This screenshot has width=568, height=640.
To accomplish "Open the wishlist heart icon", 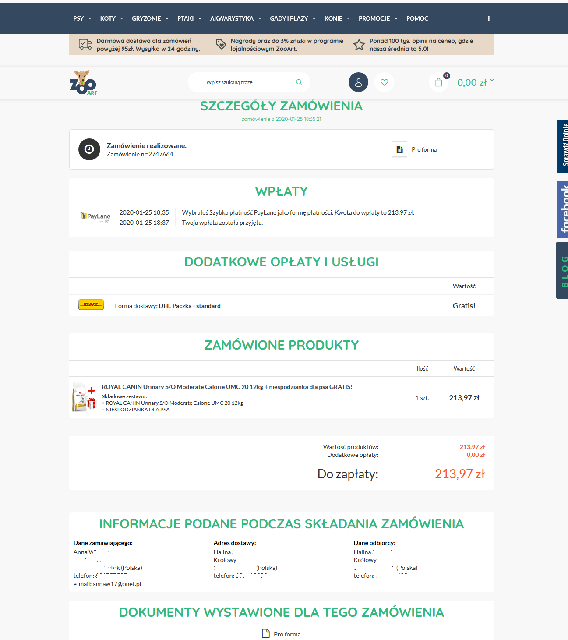I will pos(384,82).
